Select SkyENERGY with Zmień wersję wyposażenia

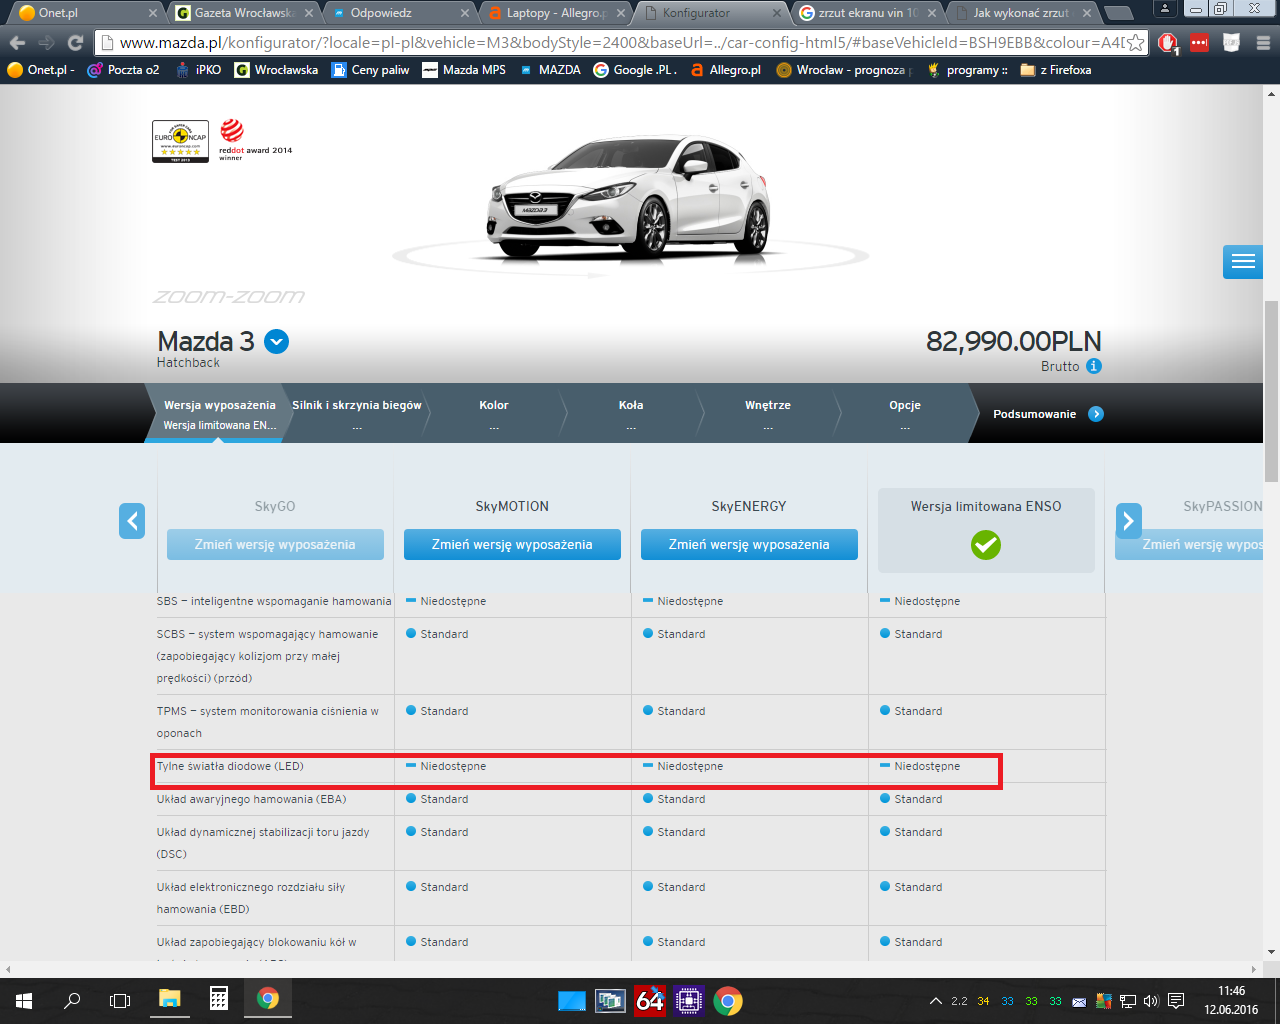tap(749, 545)
